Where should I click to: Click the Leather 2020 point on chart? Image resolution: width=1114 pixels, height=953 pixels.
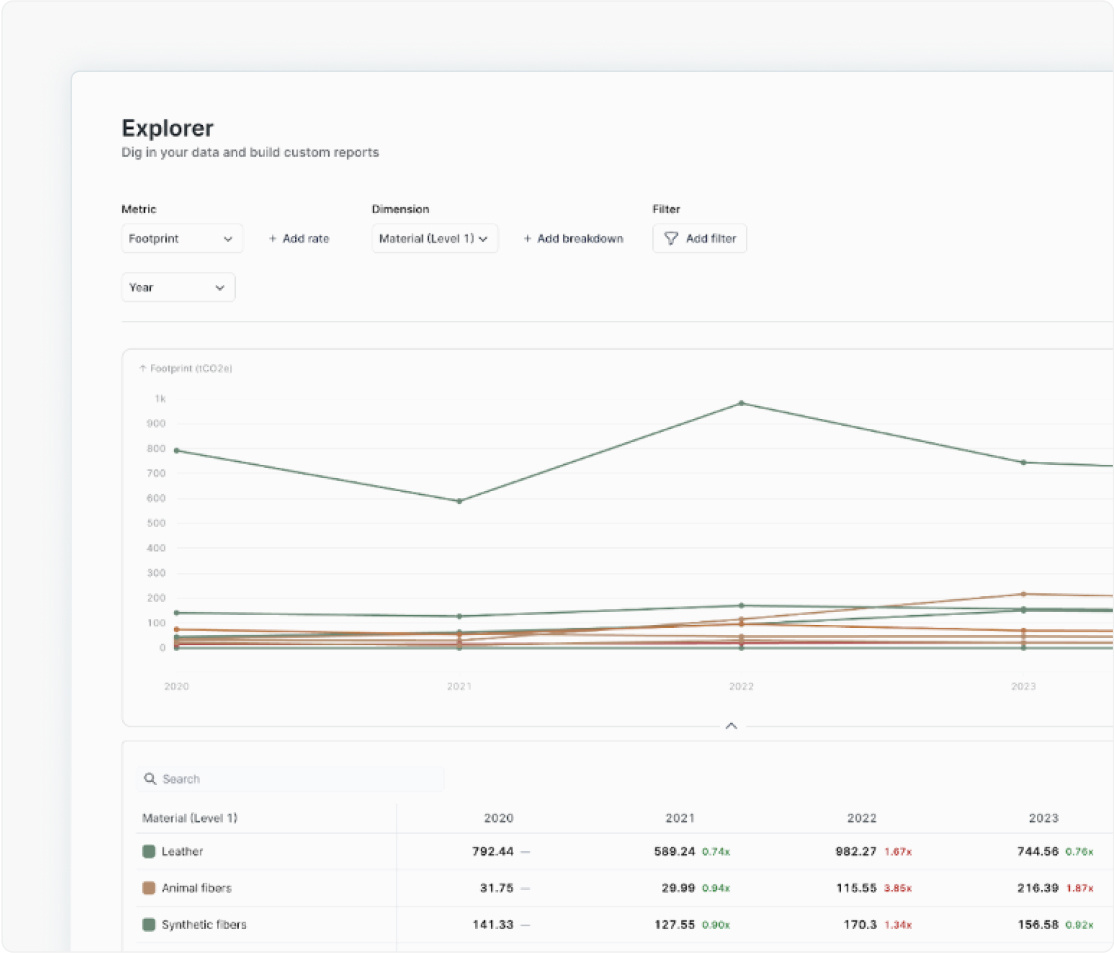click(x=176, y=451)
